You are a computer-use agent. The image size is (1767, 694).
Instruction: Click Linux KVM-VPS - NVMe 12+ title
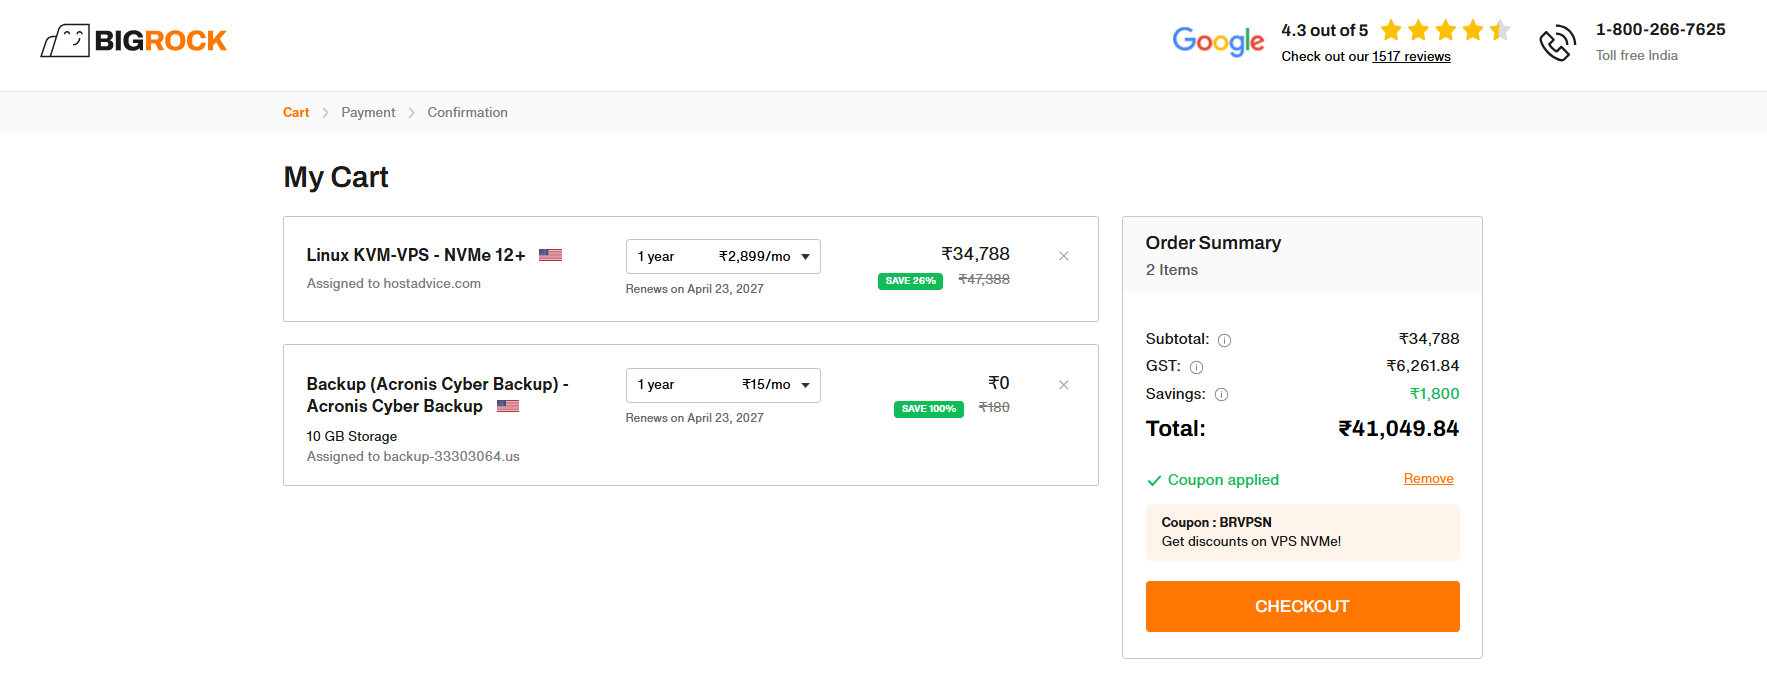[416, 255]
